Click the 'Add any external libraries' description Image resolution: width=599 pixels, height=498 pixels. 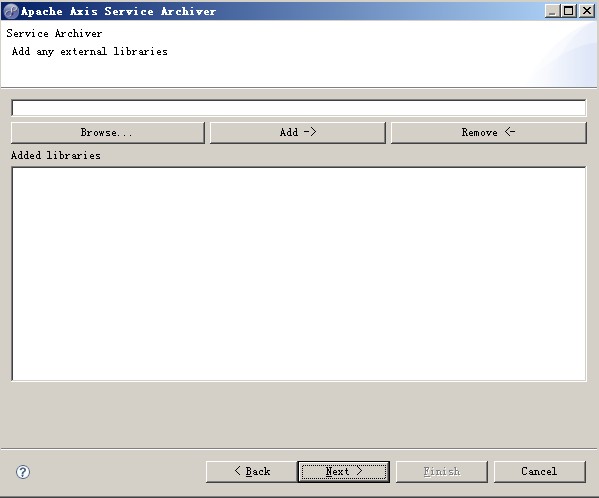(90, 52)
